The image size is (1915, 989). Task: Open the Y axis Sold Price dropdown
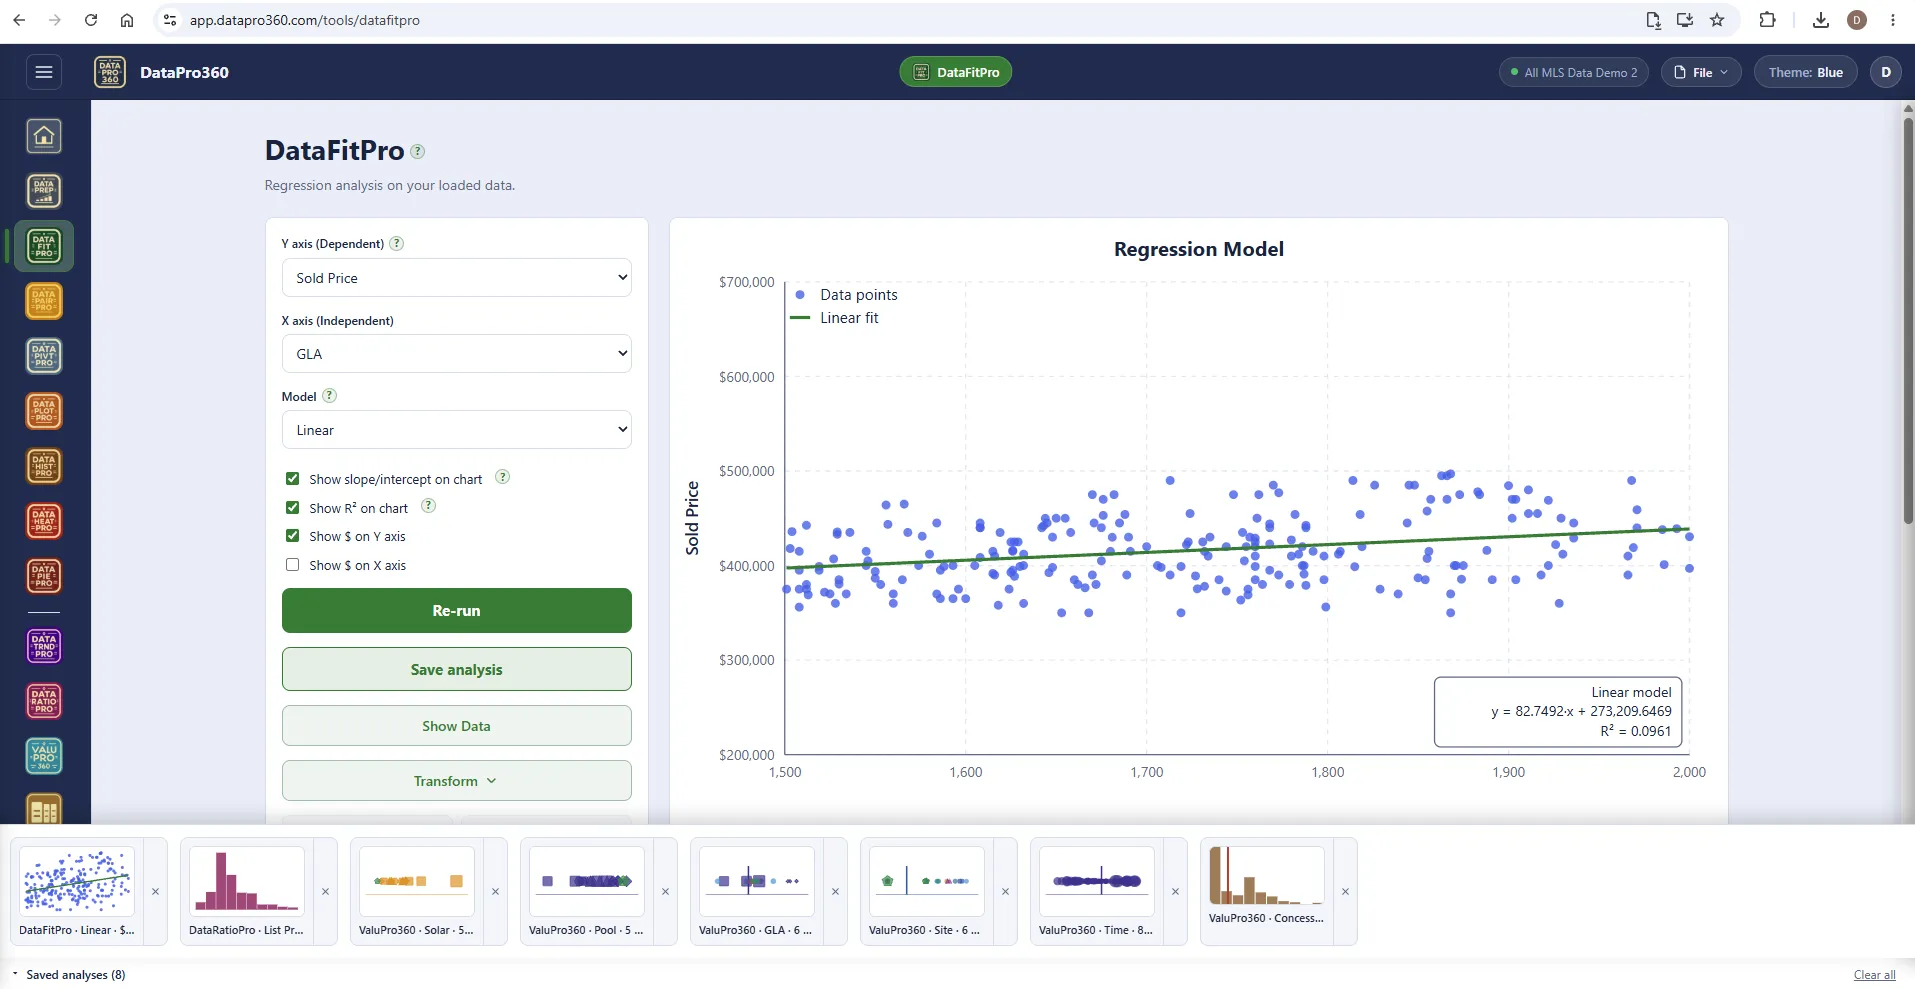457,278
